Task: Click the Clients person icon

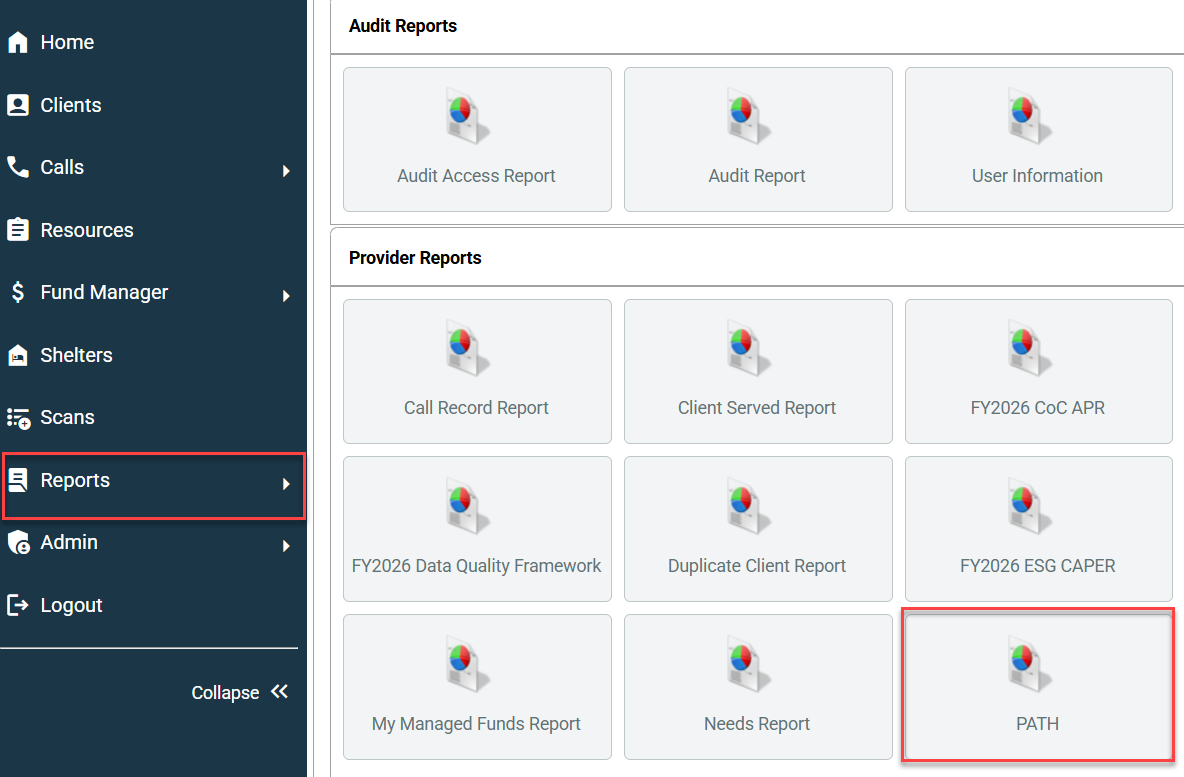Action: (18, 105)
